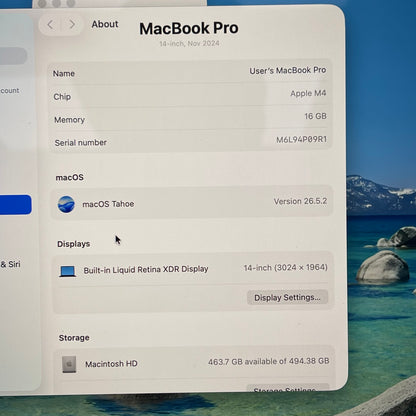Open the sidebar item ending in 'count'
This screenshot has height=416, width=416.
pyautogui.click(x=10, y=90)
